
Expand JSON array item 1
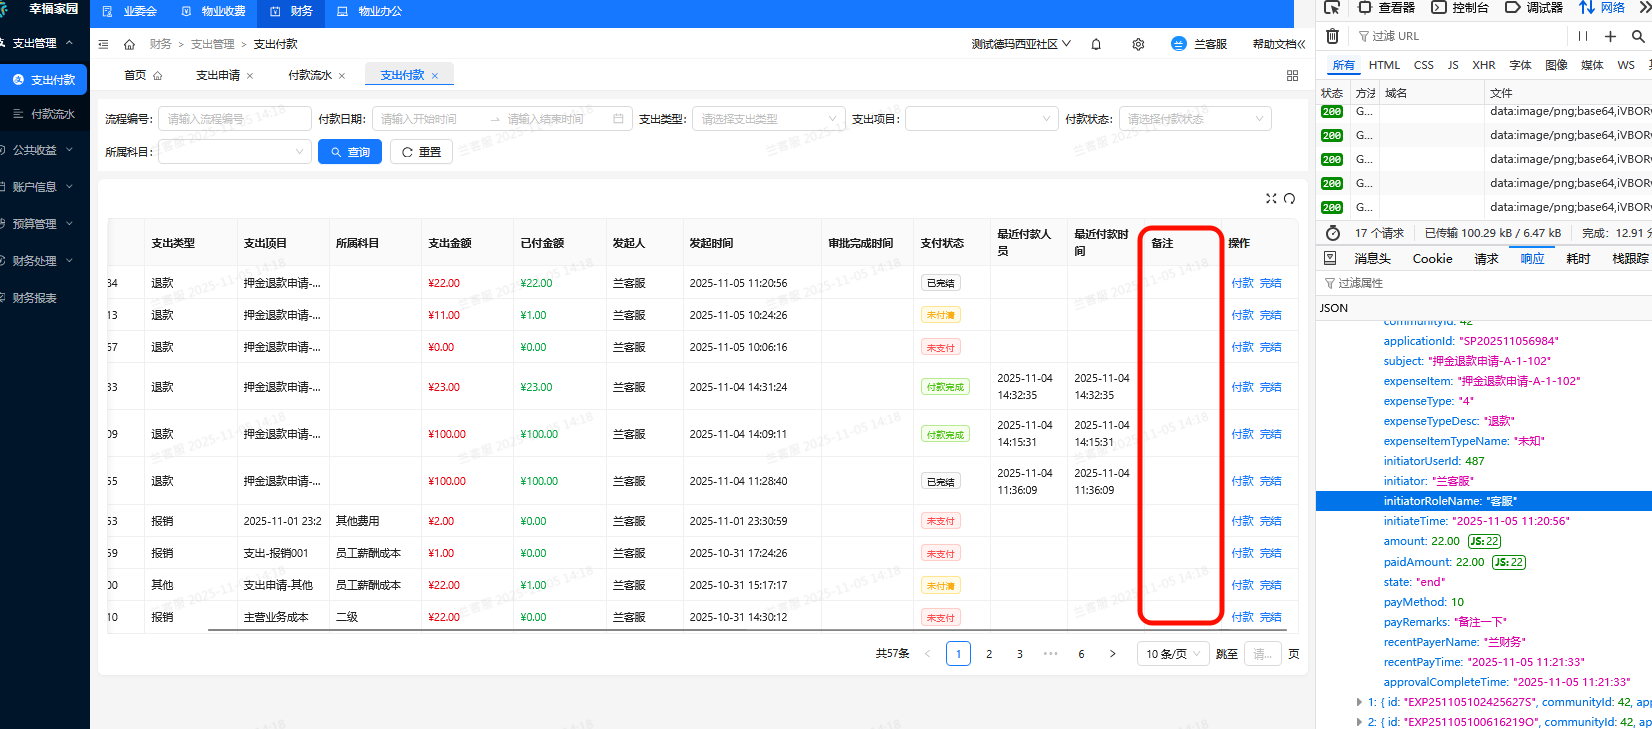pos(1358,702)
